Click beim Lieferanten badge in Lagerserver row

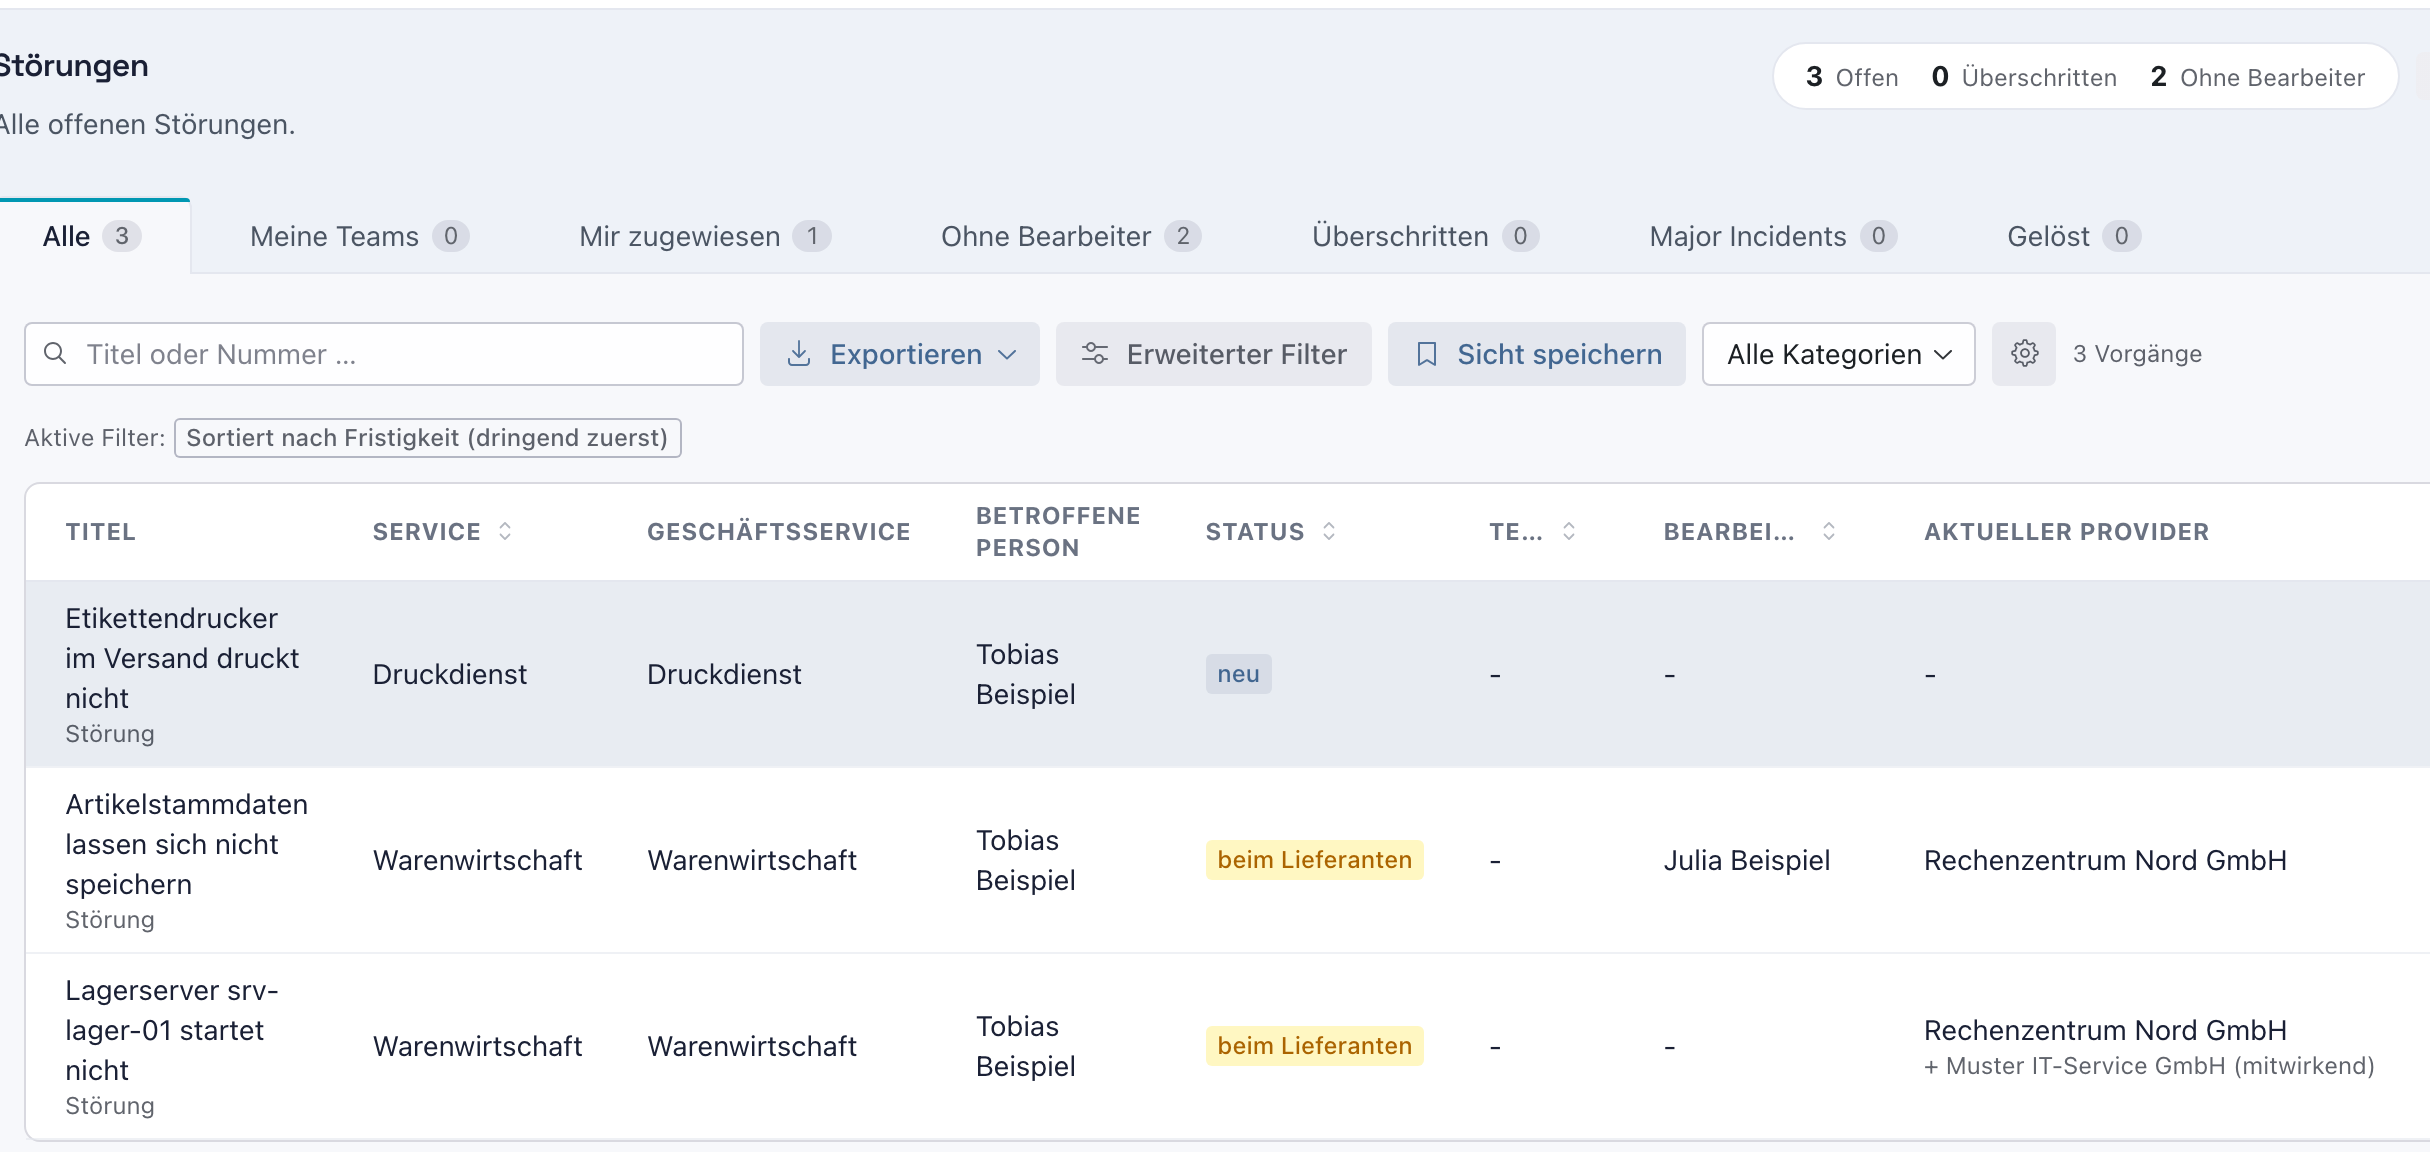click(x=1314, y=1046)
